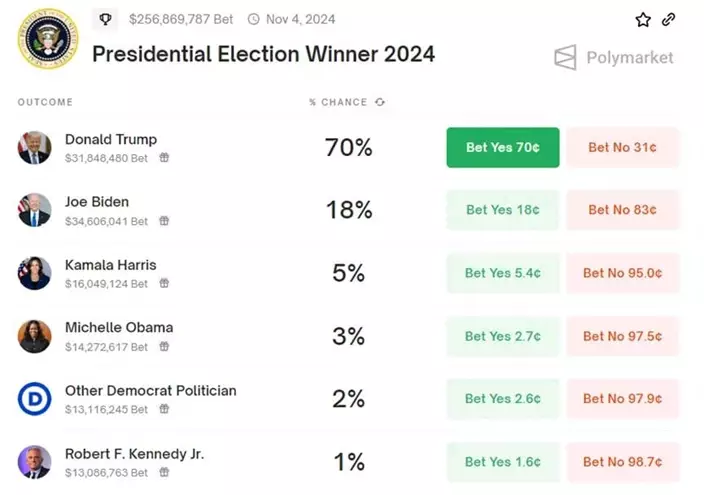The image size is (704, 495).
Task: Click the trophy icon near bet total
Action: [x=106, y=19]
